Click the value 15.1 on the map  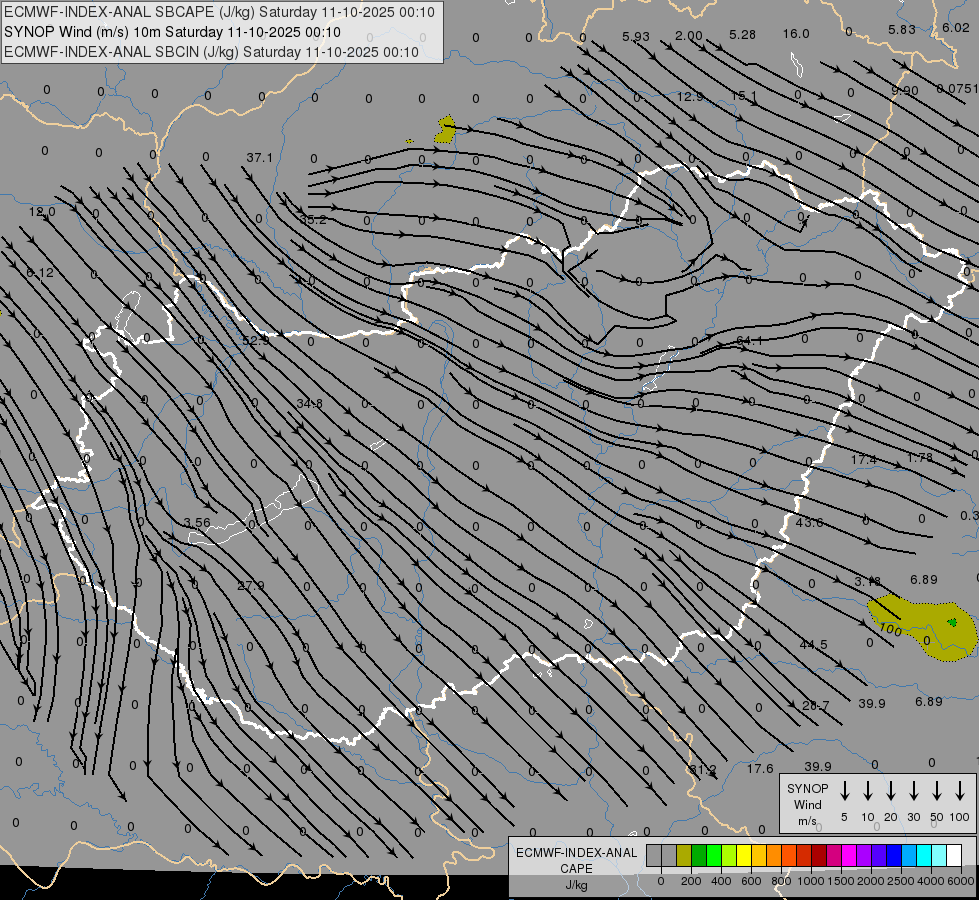tap(744, 96)
